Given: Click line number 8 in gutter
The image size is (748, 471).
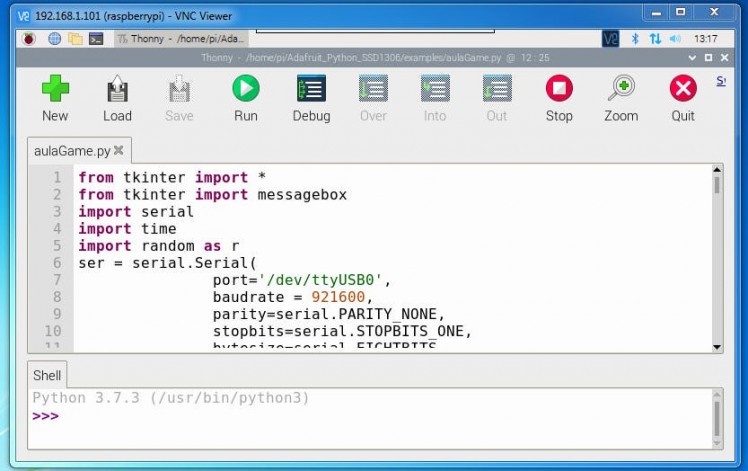Looking at the screenshot, I should (57, 297).
